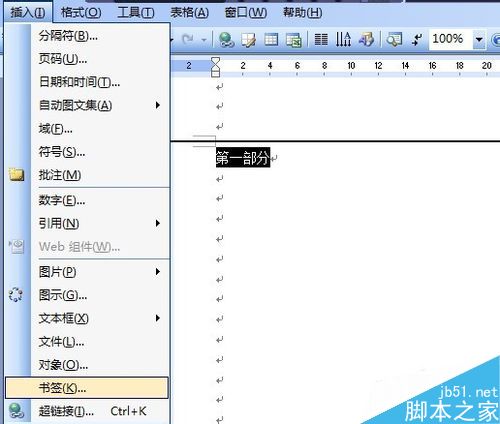Image resolution: width=500 pixels, height=424 pixels.
Task: Expand the 文本框(X) submenu
Action: point(87,318)
